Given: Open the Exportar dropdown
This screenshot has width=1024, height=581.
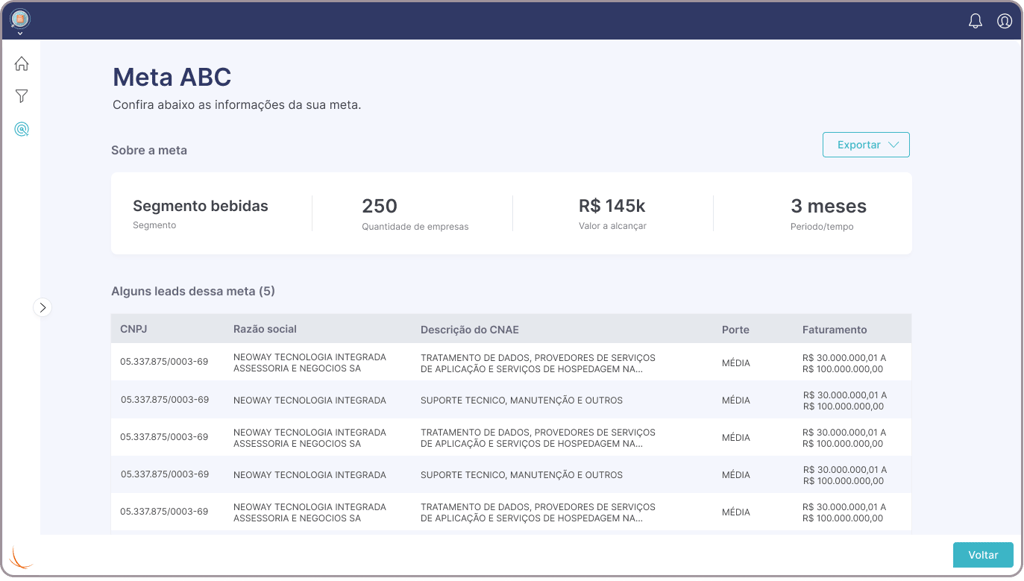Looking at the screenshot, I should click(865, 145).
